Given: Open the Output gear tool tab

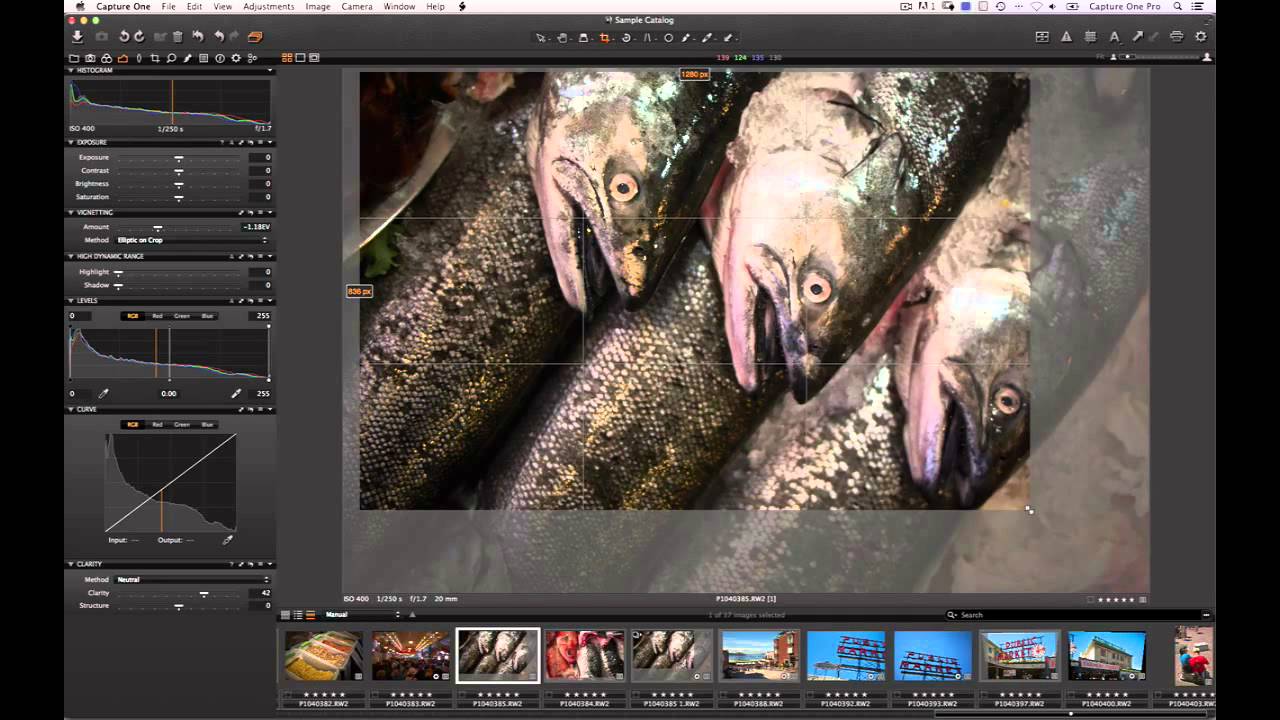Looking at the screenshot, I should pos(236,58).
